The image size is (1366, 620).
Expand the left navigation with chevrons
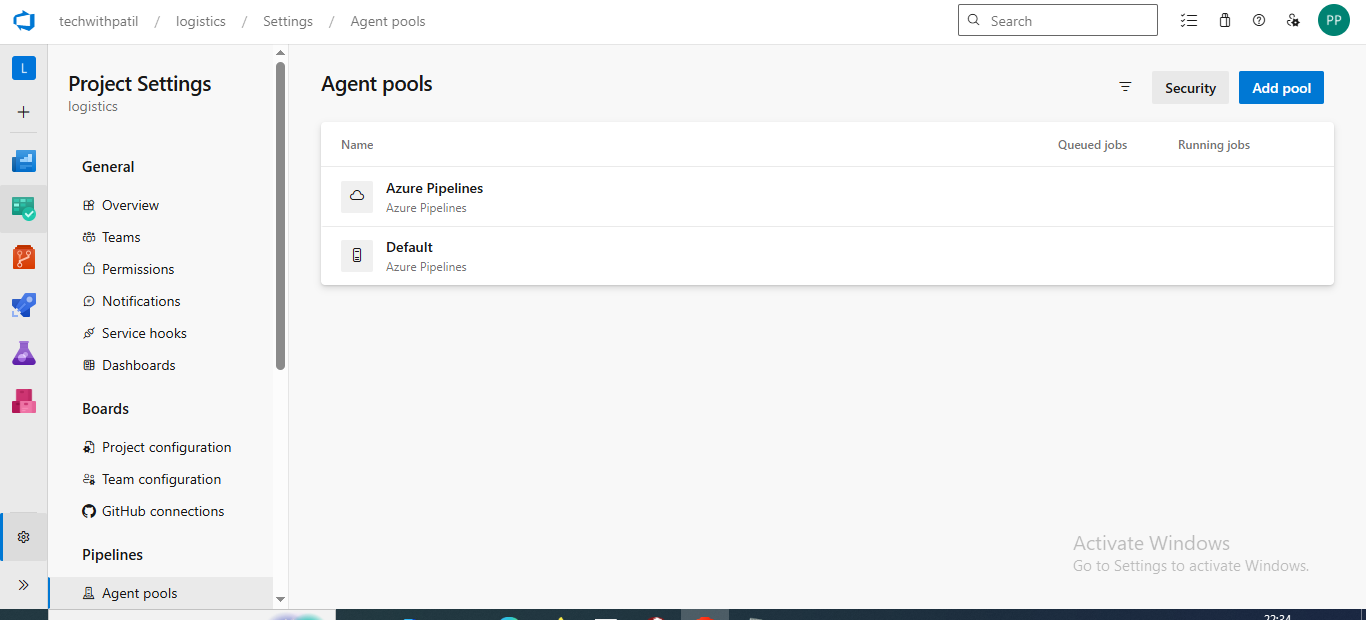24,585
